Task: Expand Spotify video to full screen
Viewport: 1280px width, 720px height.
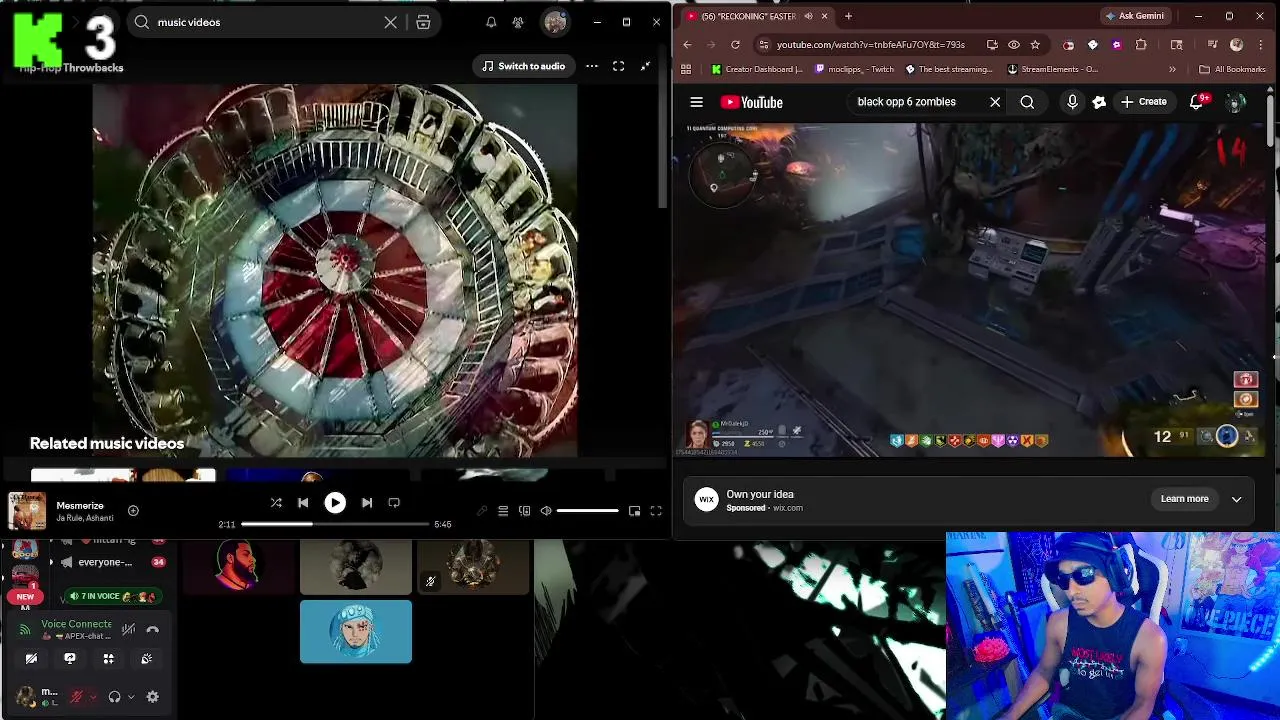Action: click(x=619, y=66)
